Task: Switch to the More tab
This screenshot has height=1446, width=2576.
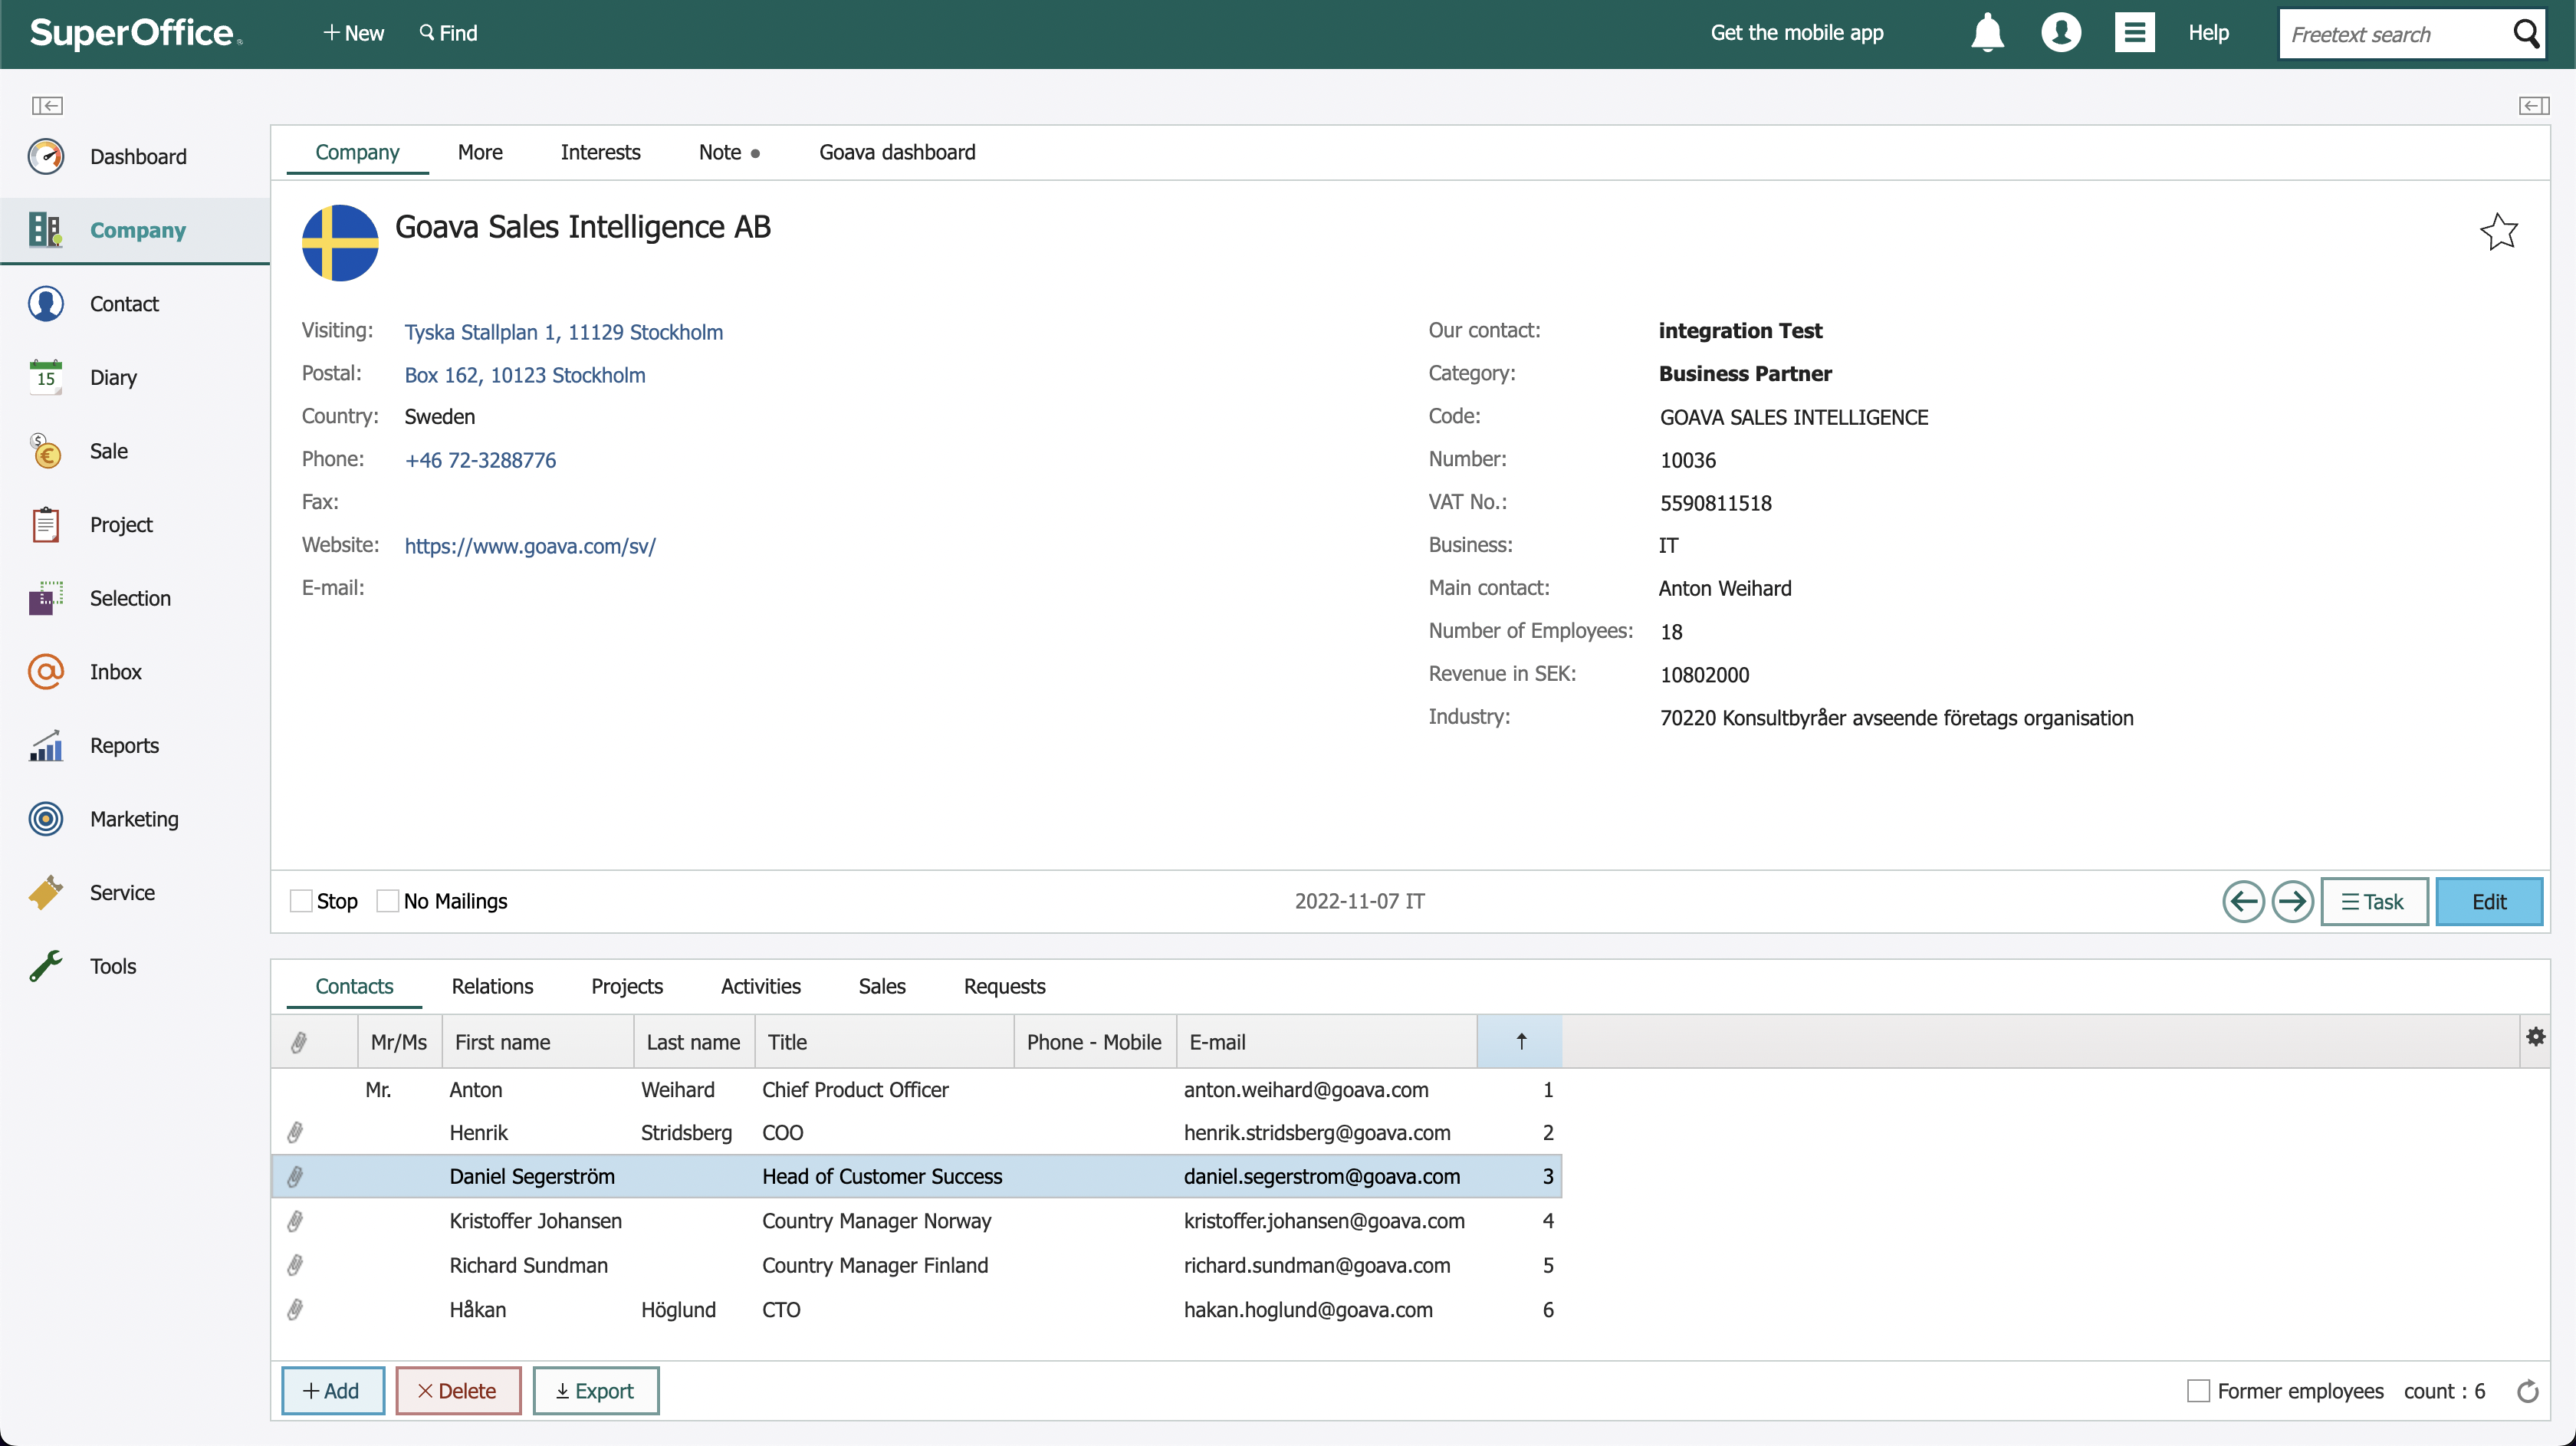Action: click(480, 152)
